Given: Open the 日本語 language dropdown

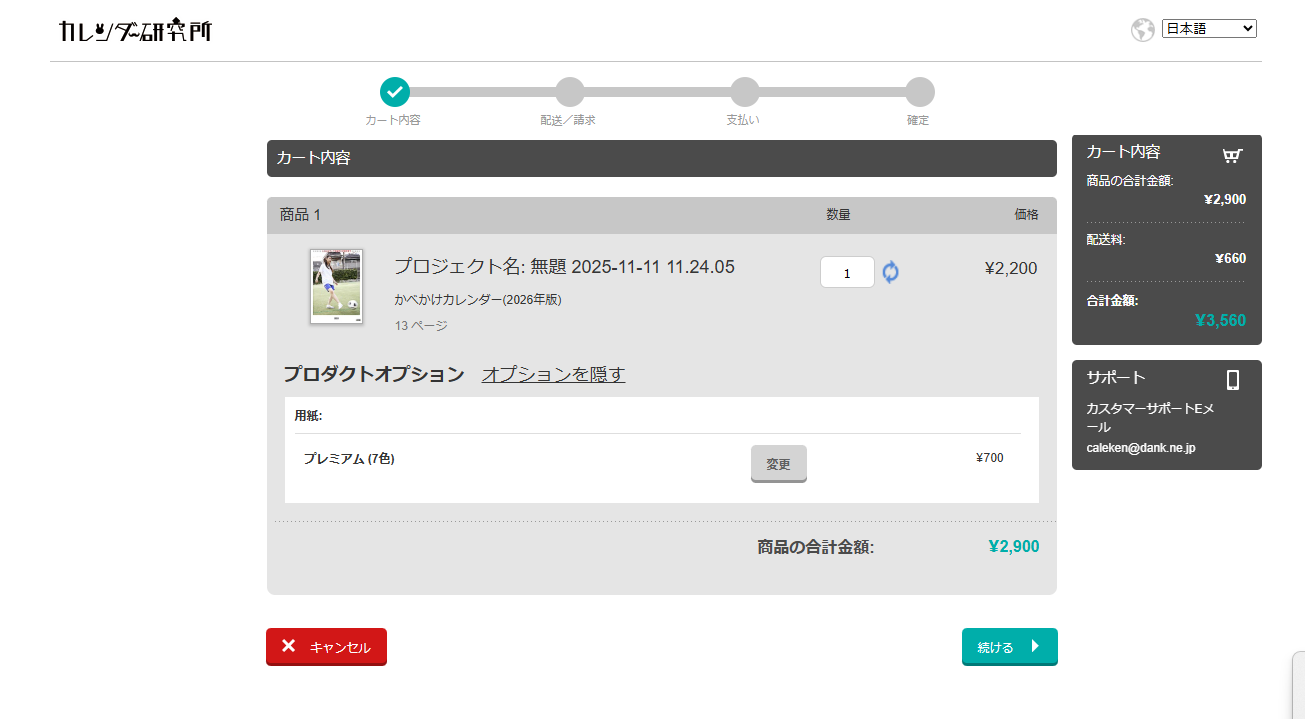Looking at the screenshot, I should coord(1208,29).
